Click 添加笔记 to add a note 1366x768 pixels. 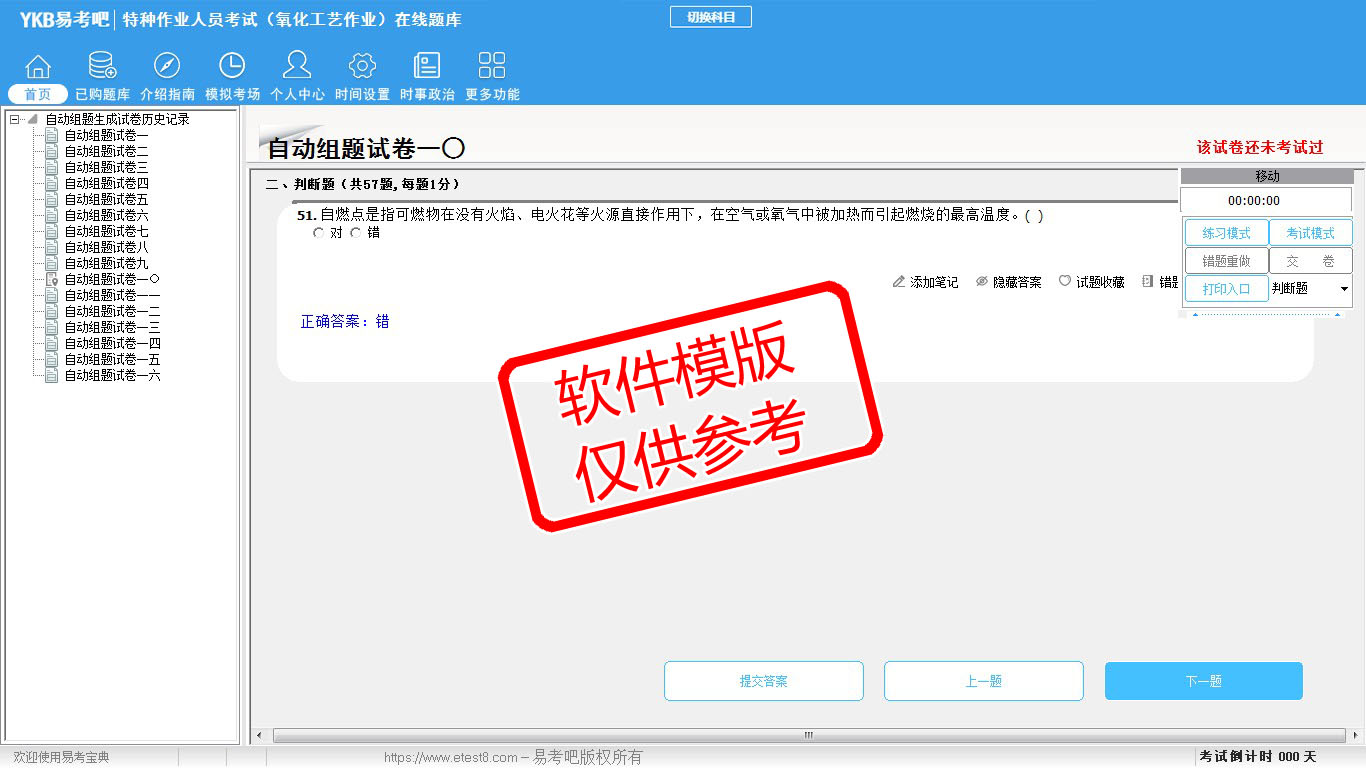coord(925,283)
